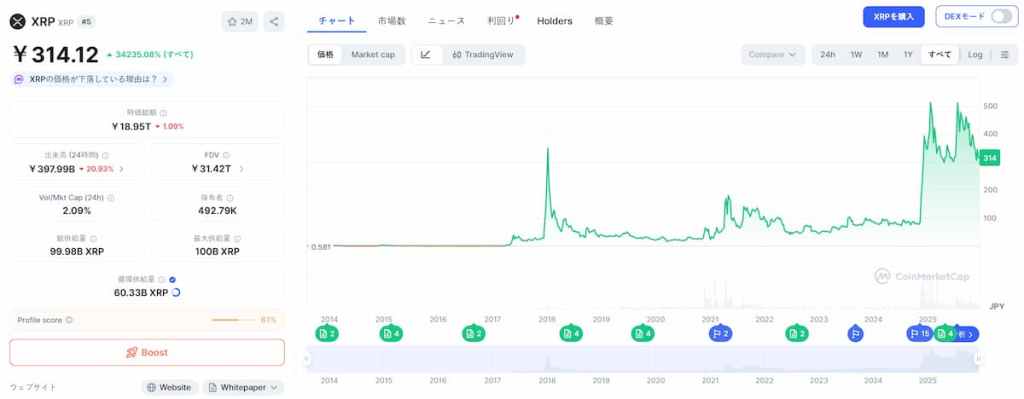Switch to the Holders tab

[554, 20]
